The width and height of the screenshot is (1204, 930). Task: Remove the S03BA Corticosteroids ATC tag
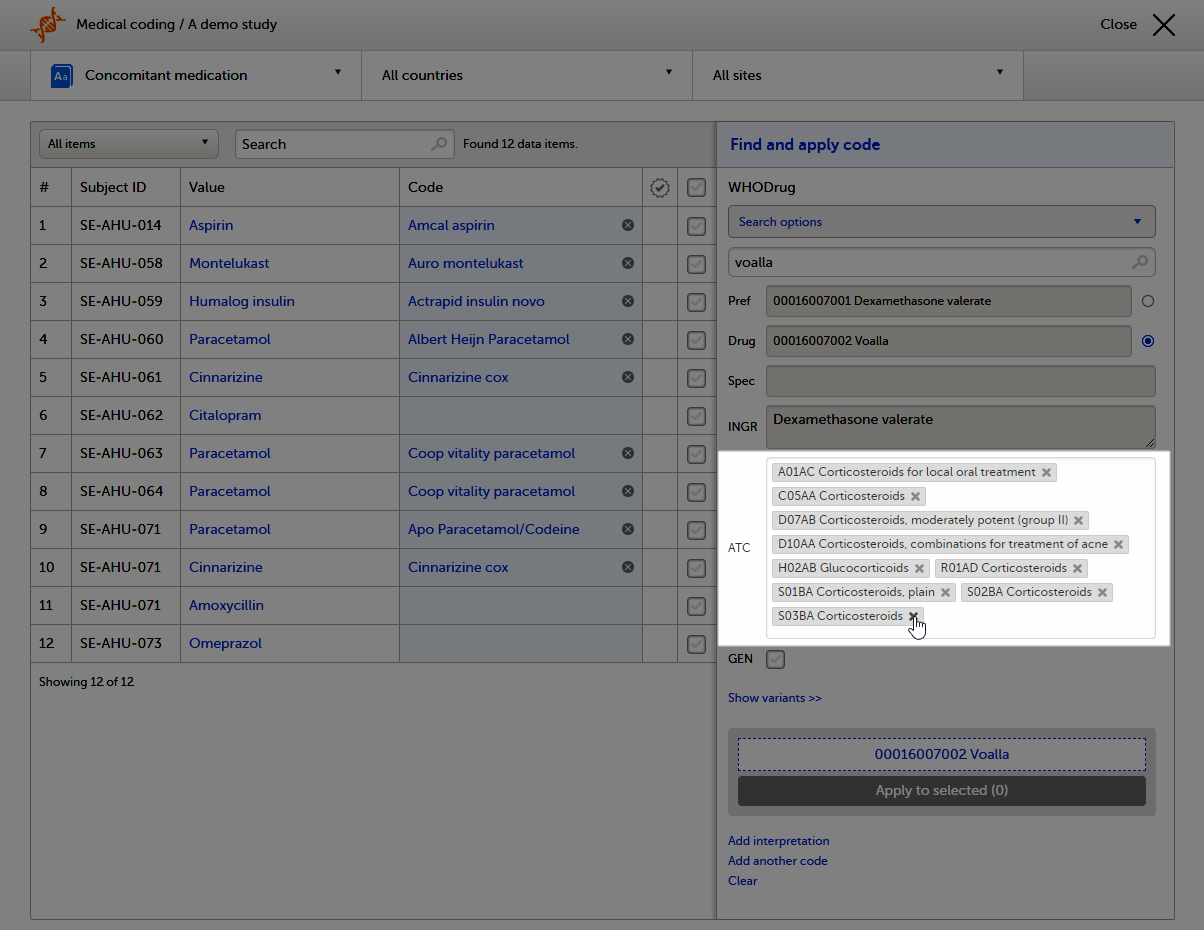(913, 616)
